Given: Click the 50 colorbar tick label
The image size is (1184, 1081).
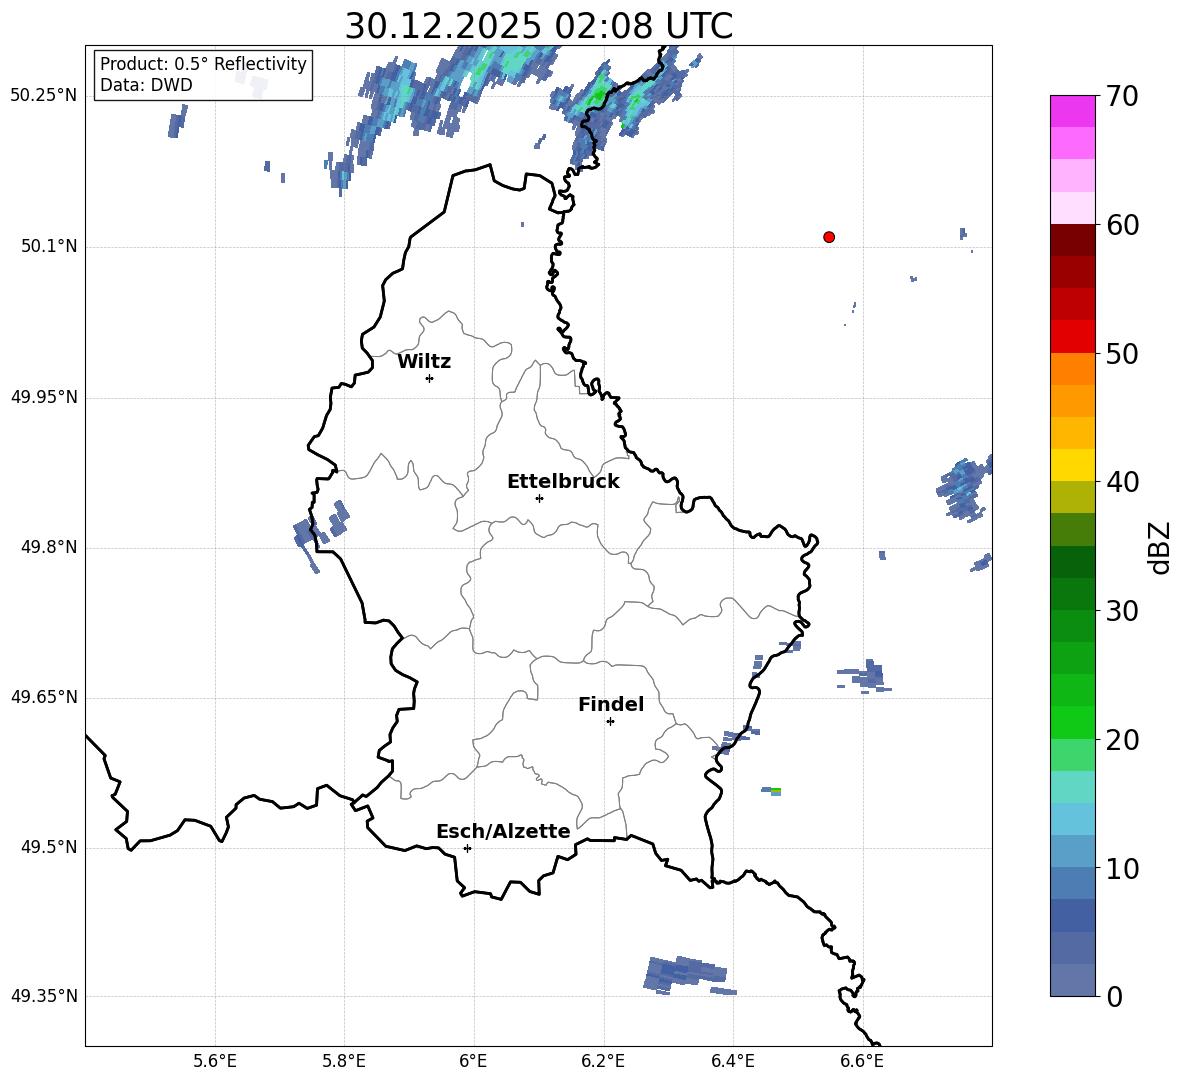Looking at the screenshot, I should pos(1122,354).
